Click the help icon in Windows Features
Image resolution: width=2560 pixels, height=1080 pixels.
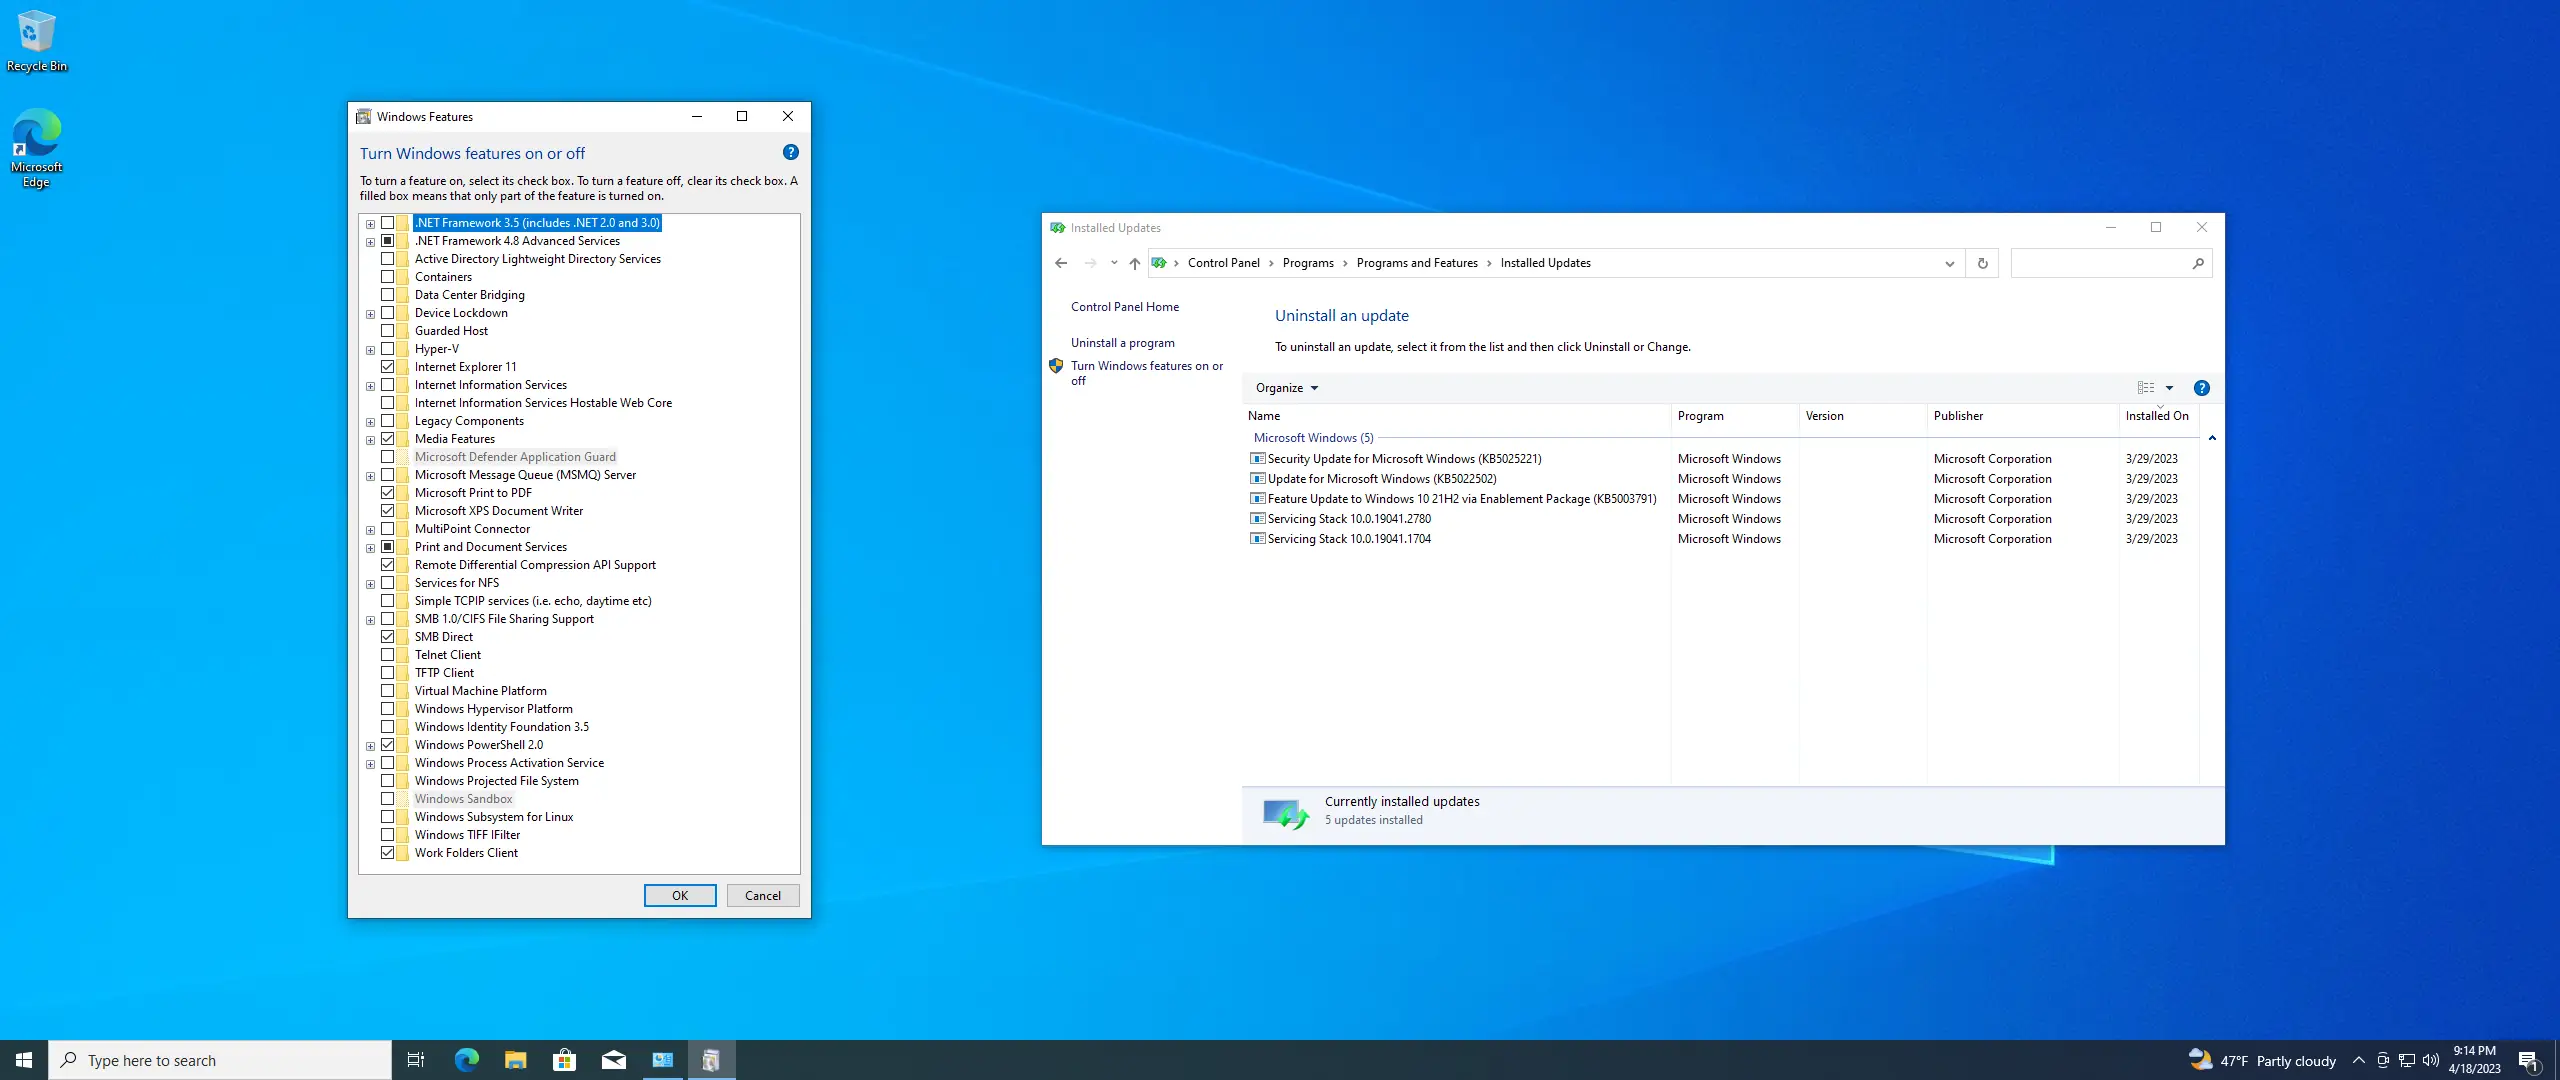pyautogui.click(x=790, y=152)
